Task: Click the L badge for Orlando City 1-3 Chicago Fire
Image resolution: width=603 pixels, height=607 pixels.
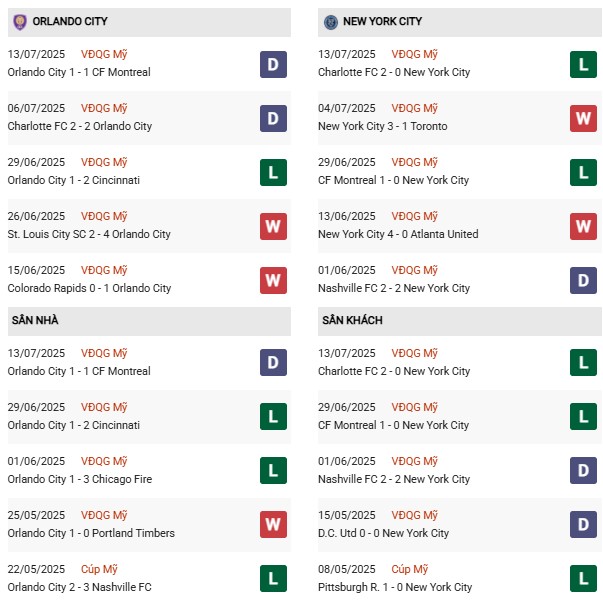Action: coord(273,471)
